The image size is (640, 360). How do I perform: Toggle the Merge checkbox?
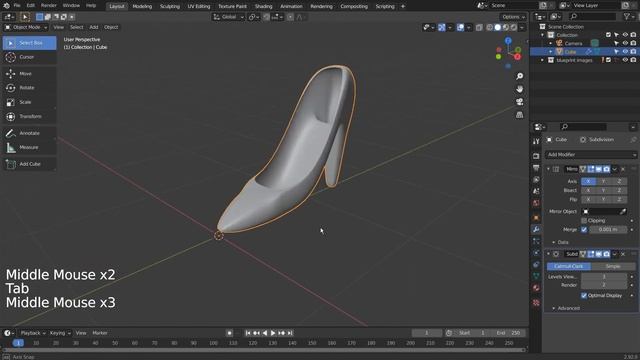(x=584, y=229)
